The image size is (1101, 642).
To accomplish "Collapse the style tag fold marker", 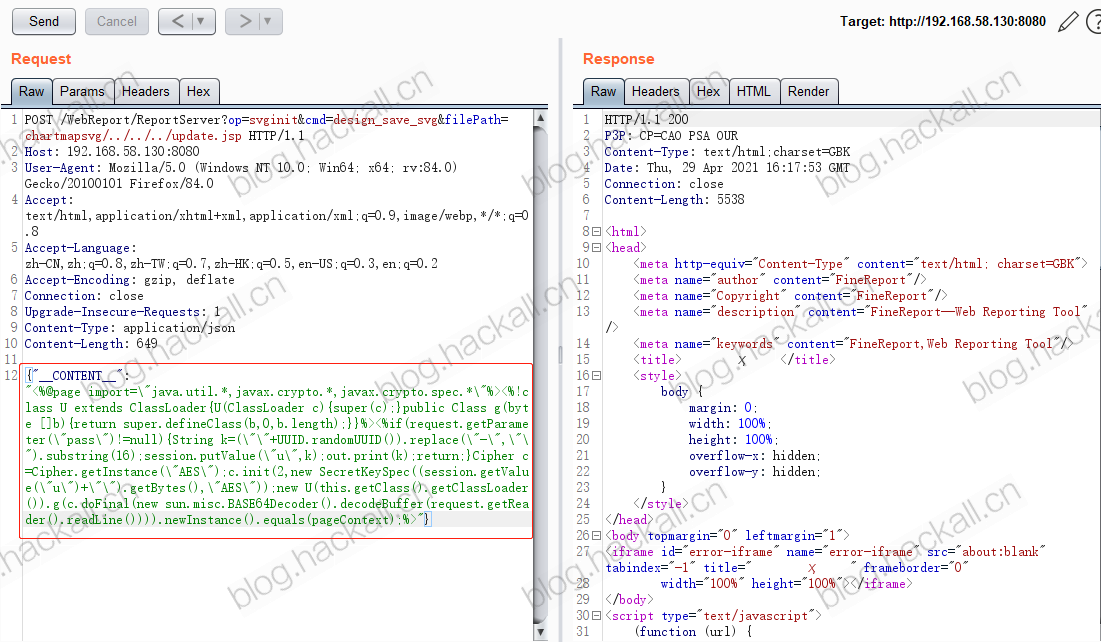I will pyautogui.click(x=596, y=376).
